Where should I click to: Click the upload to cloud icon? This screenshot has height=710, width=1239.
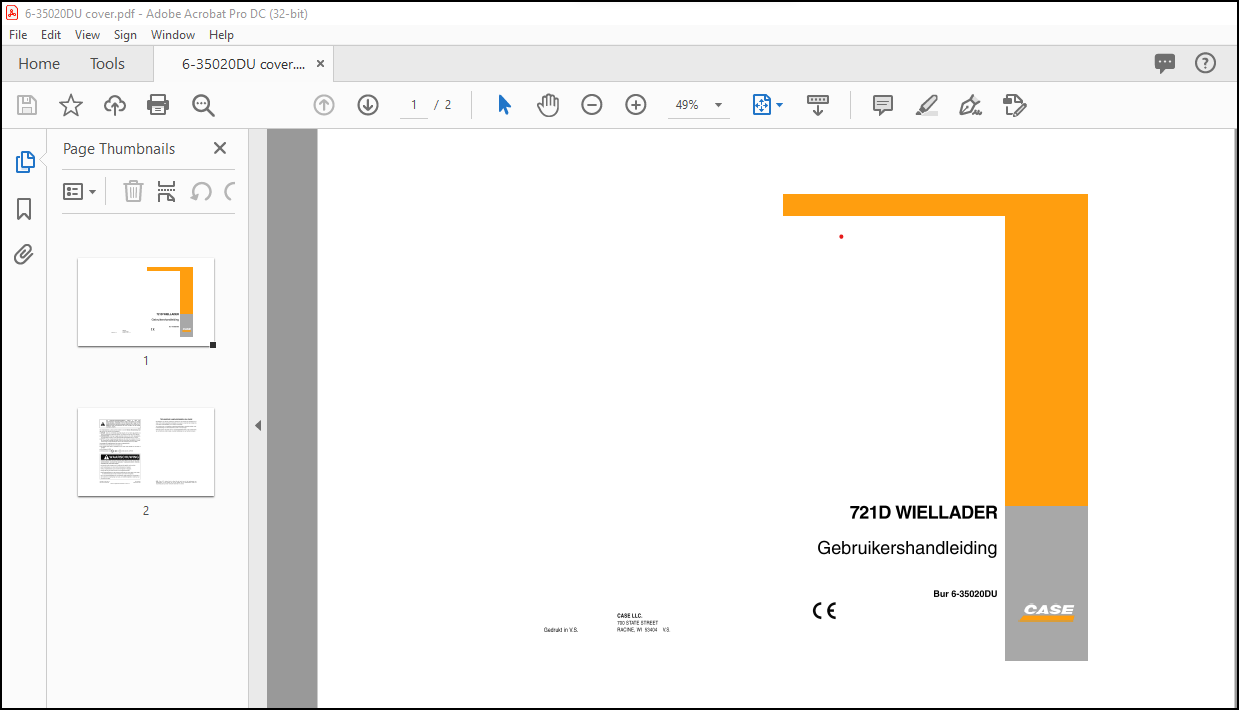point(115,105)
